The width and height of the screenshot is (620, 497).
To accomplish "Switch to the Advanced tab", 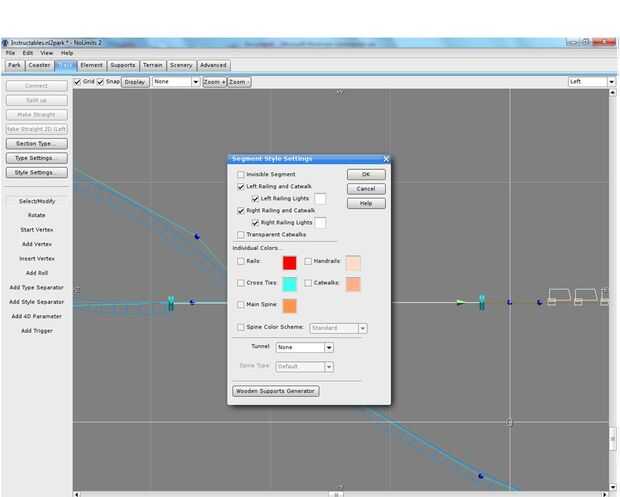I will pos(213,65).
